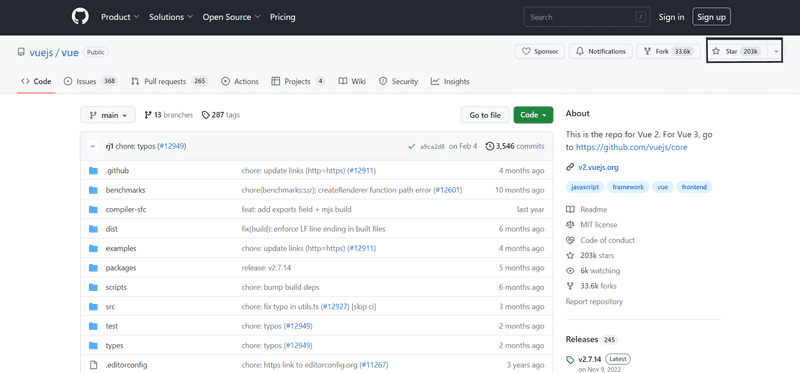The width and height of the screenshot is (800, 373).
Task: Open the Security tab
Action: pyautogui.click(x=398, y=81)
